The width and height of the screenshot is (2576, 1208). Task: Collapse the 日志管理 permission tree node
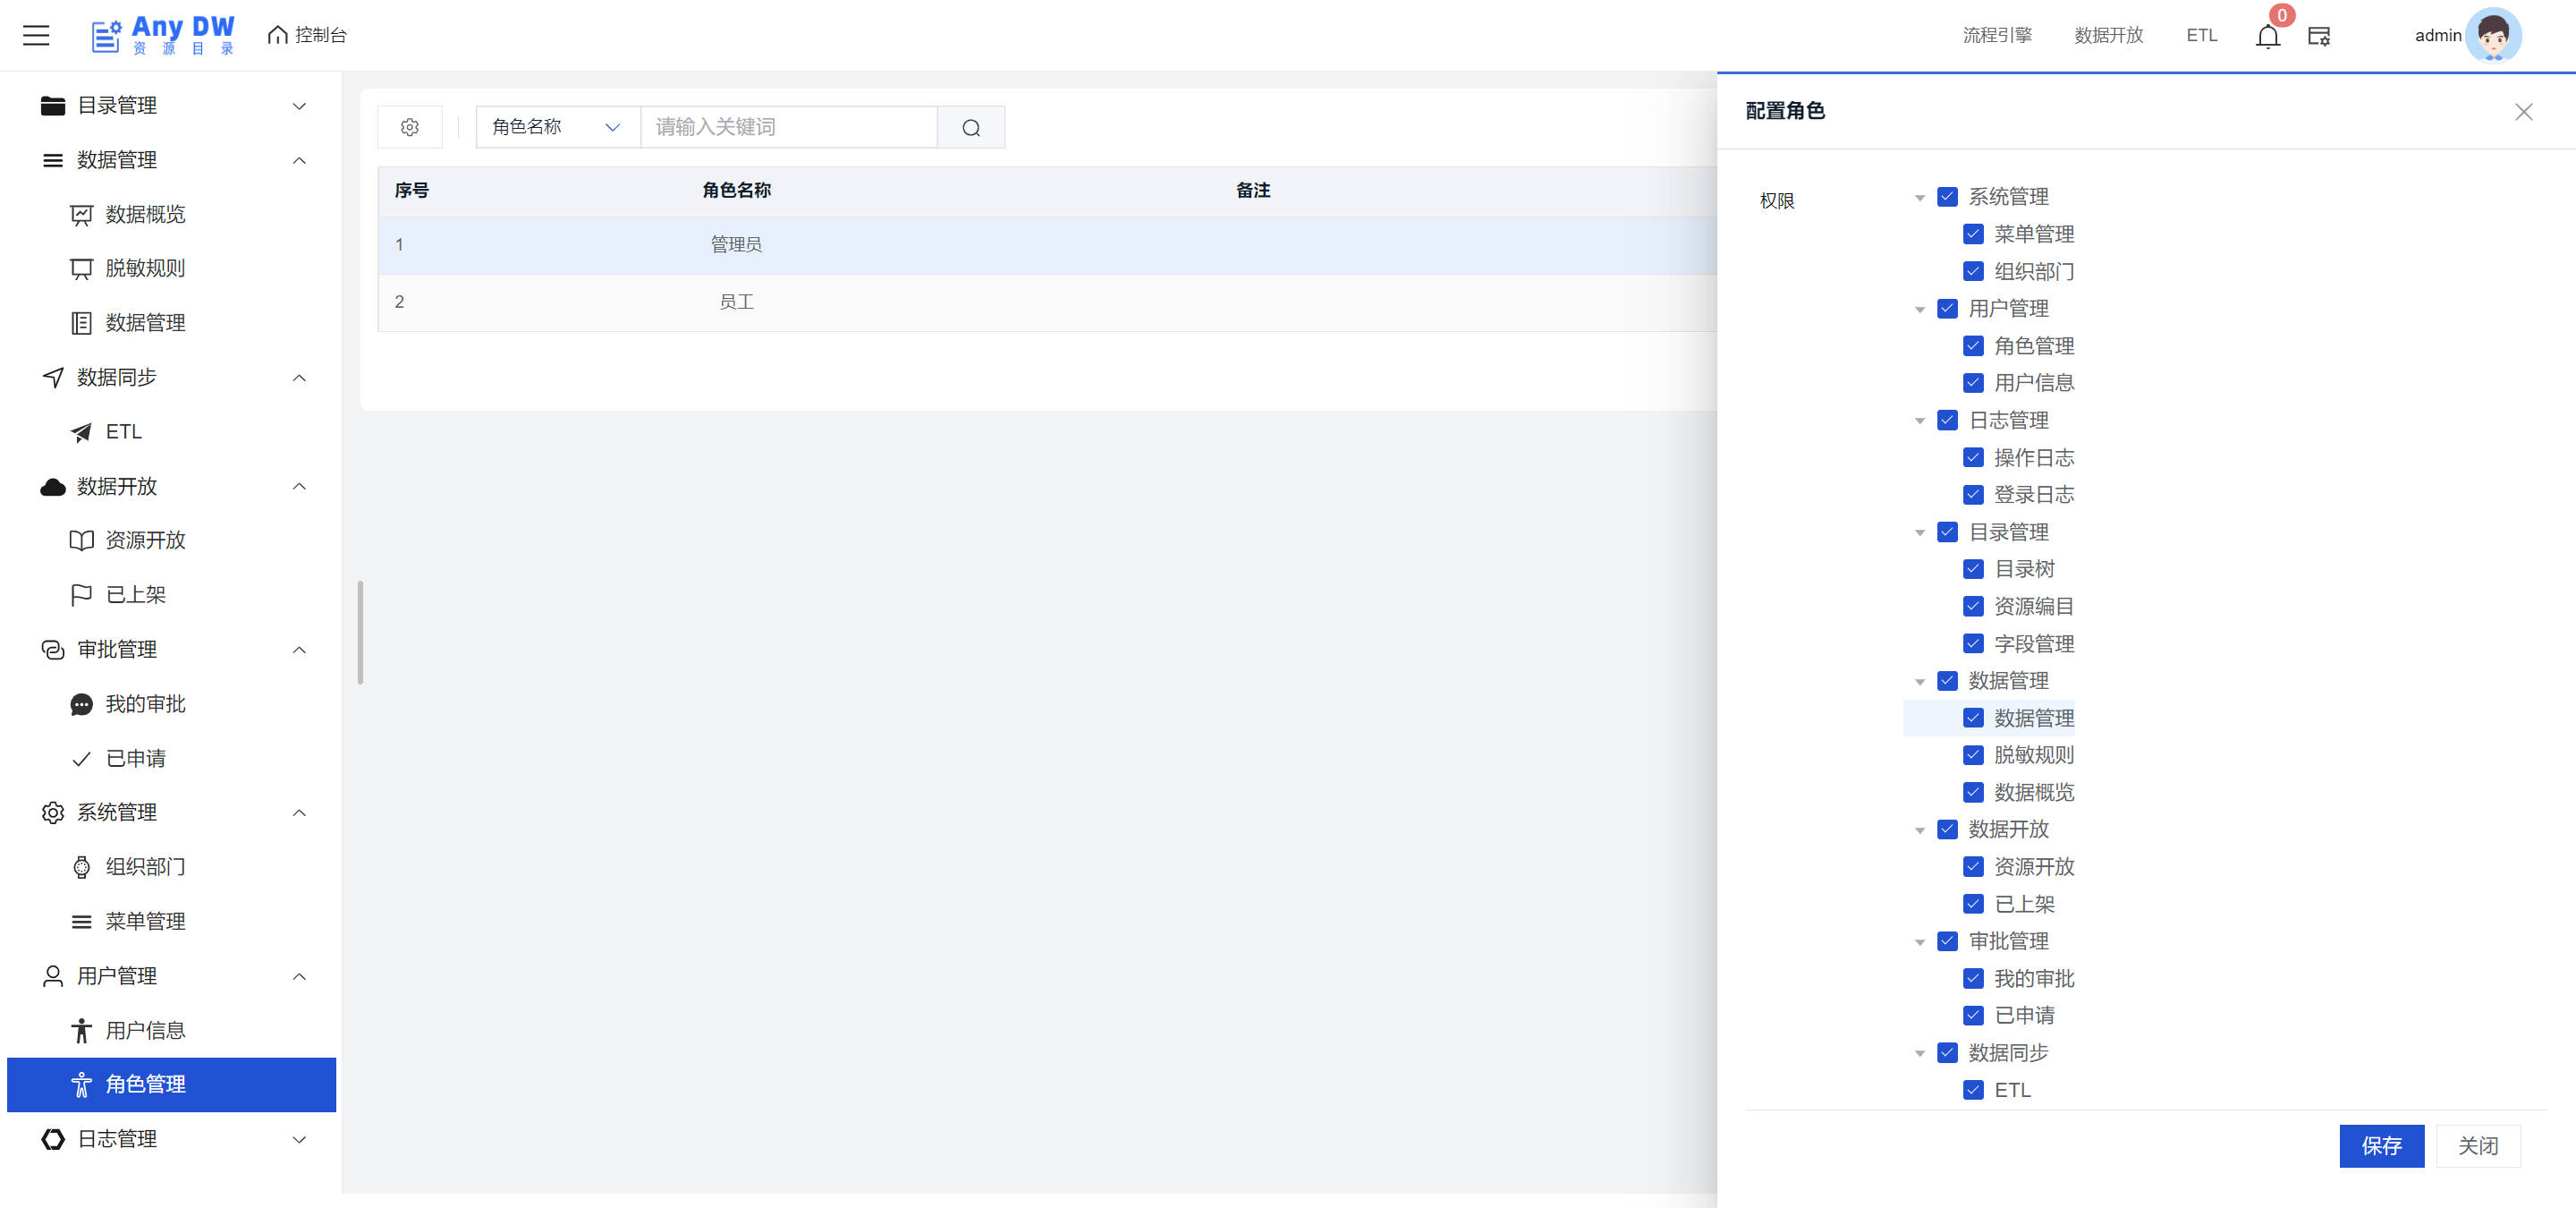point(1919,421)
